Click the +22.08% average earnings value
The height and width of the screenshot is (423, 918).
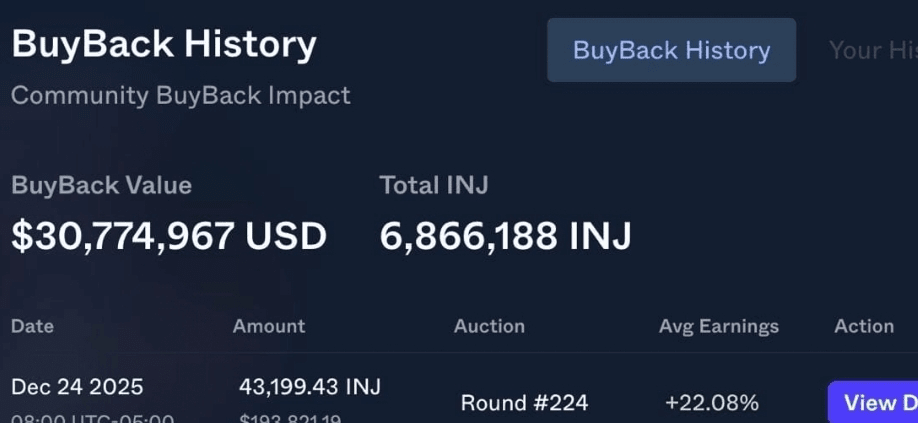point(712,403)
